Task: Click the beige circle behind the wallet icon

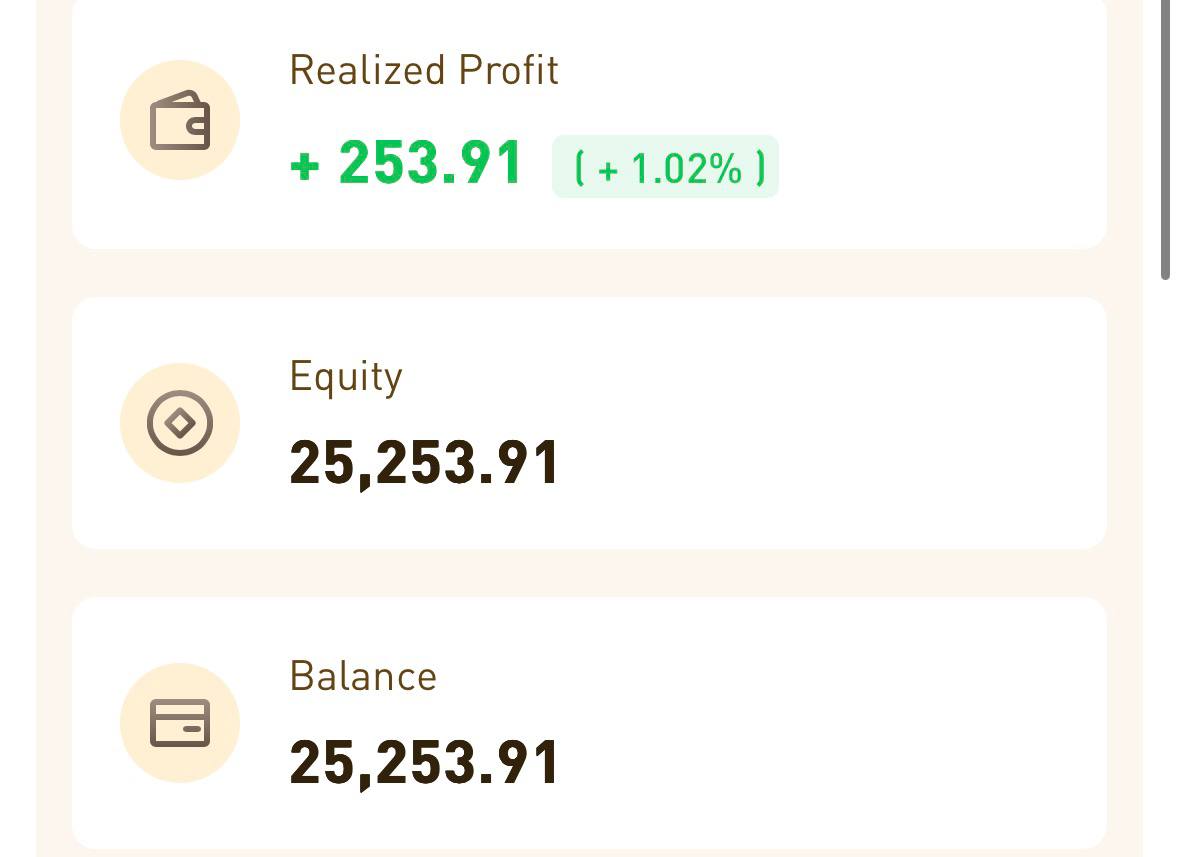Action: (x=180, y=120)
